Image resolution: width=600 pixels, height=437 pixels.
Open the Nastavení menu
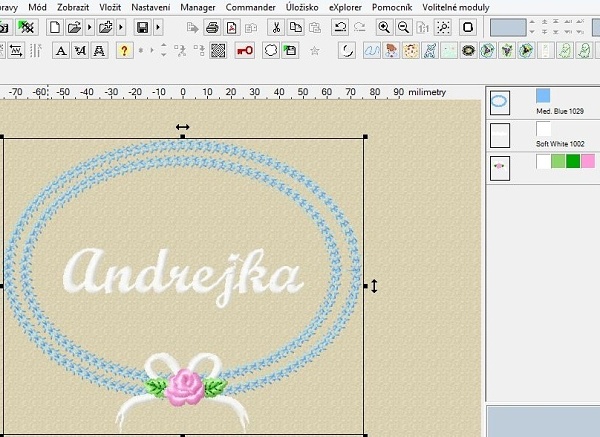click(150, 7)
